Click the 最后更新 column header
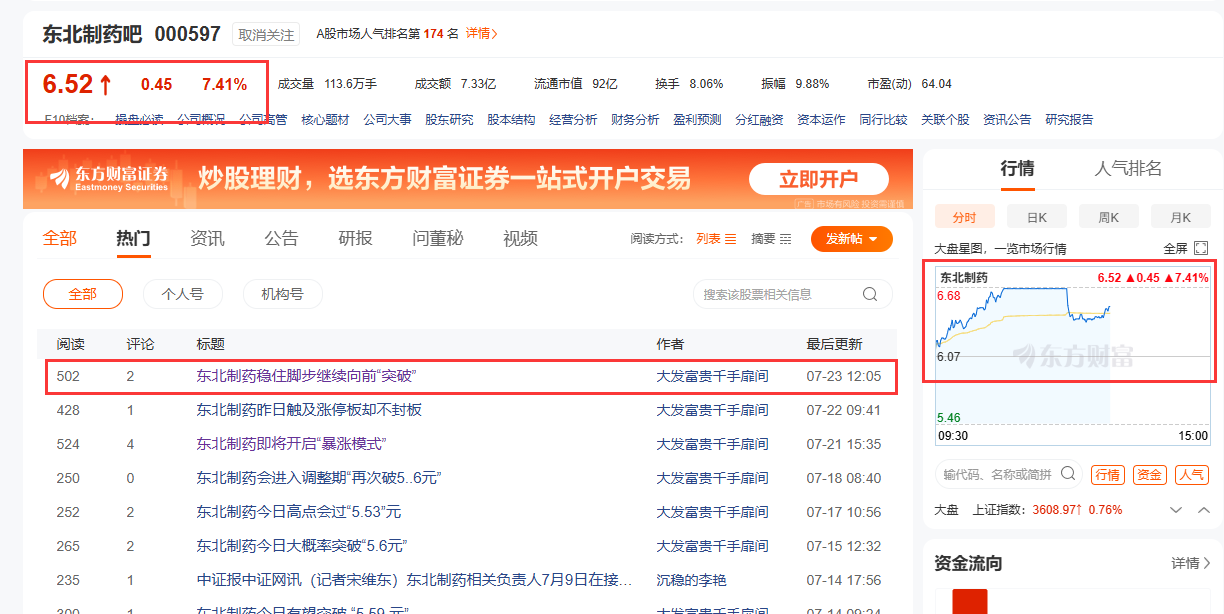1224x614 pixels. click(x=834, y=344)
